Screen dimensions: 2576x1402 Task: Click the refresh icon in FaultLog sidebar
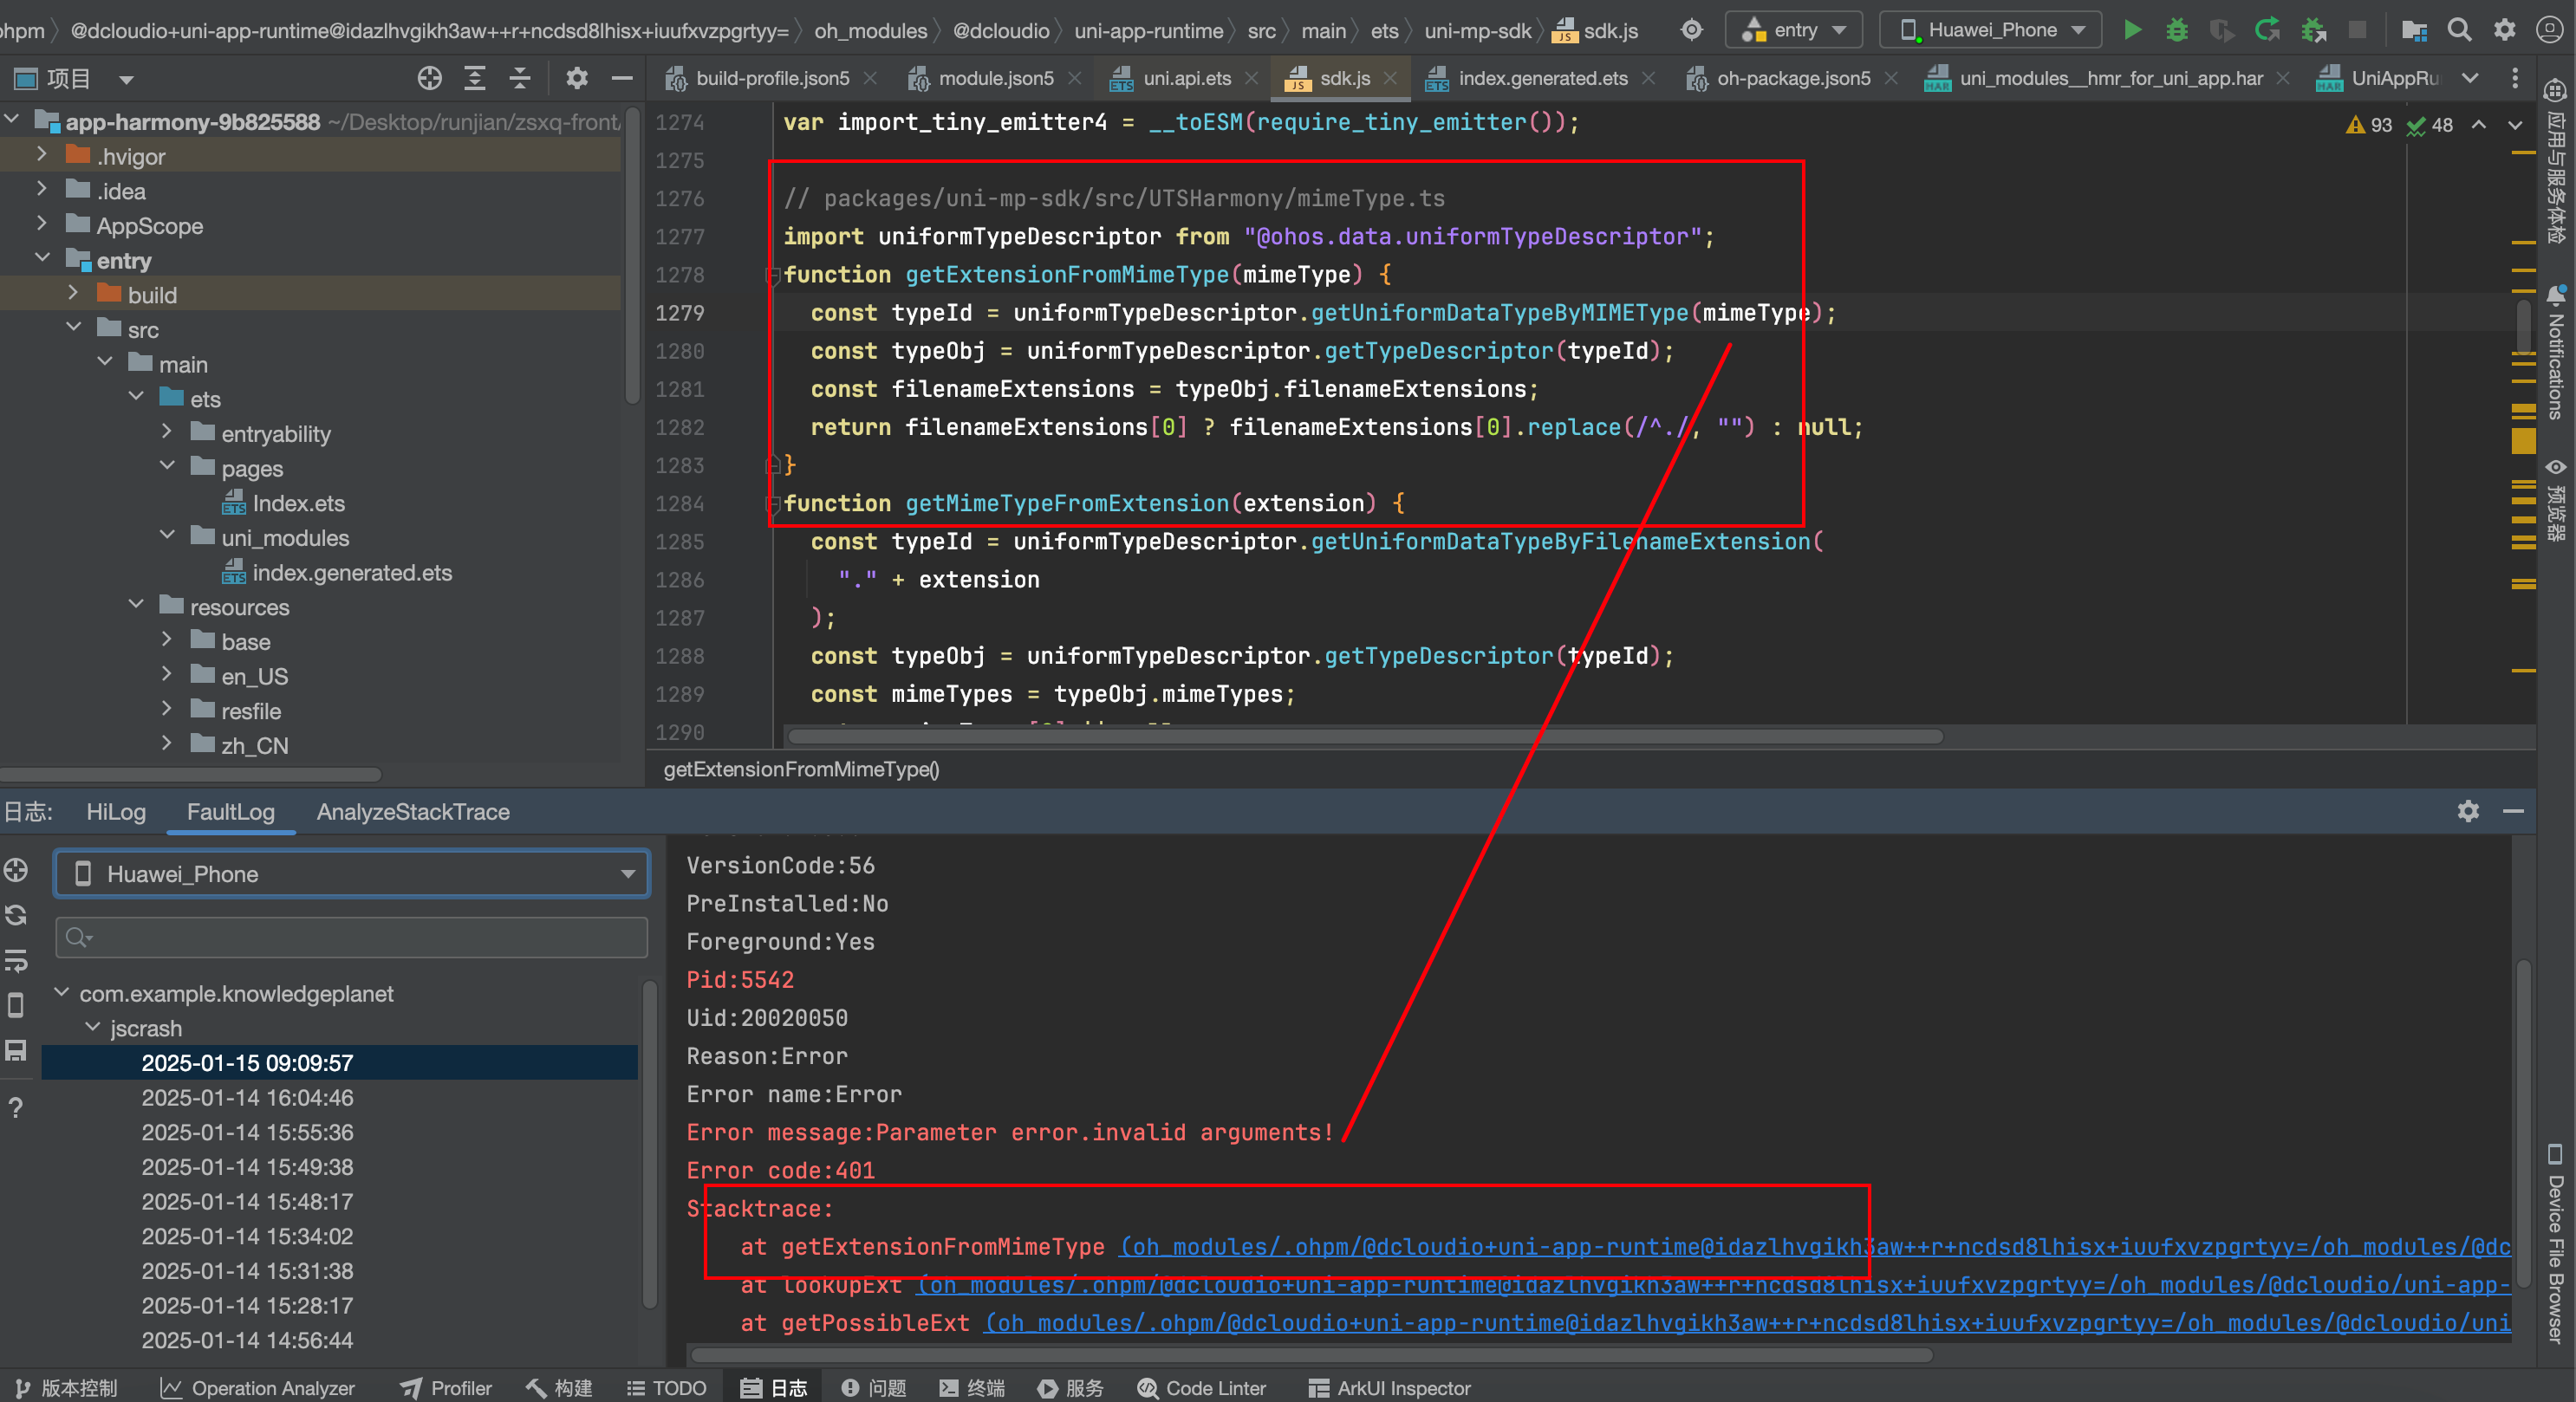coord(16,915)
